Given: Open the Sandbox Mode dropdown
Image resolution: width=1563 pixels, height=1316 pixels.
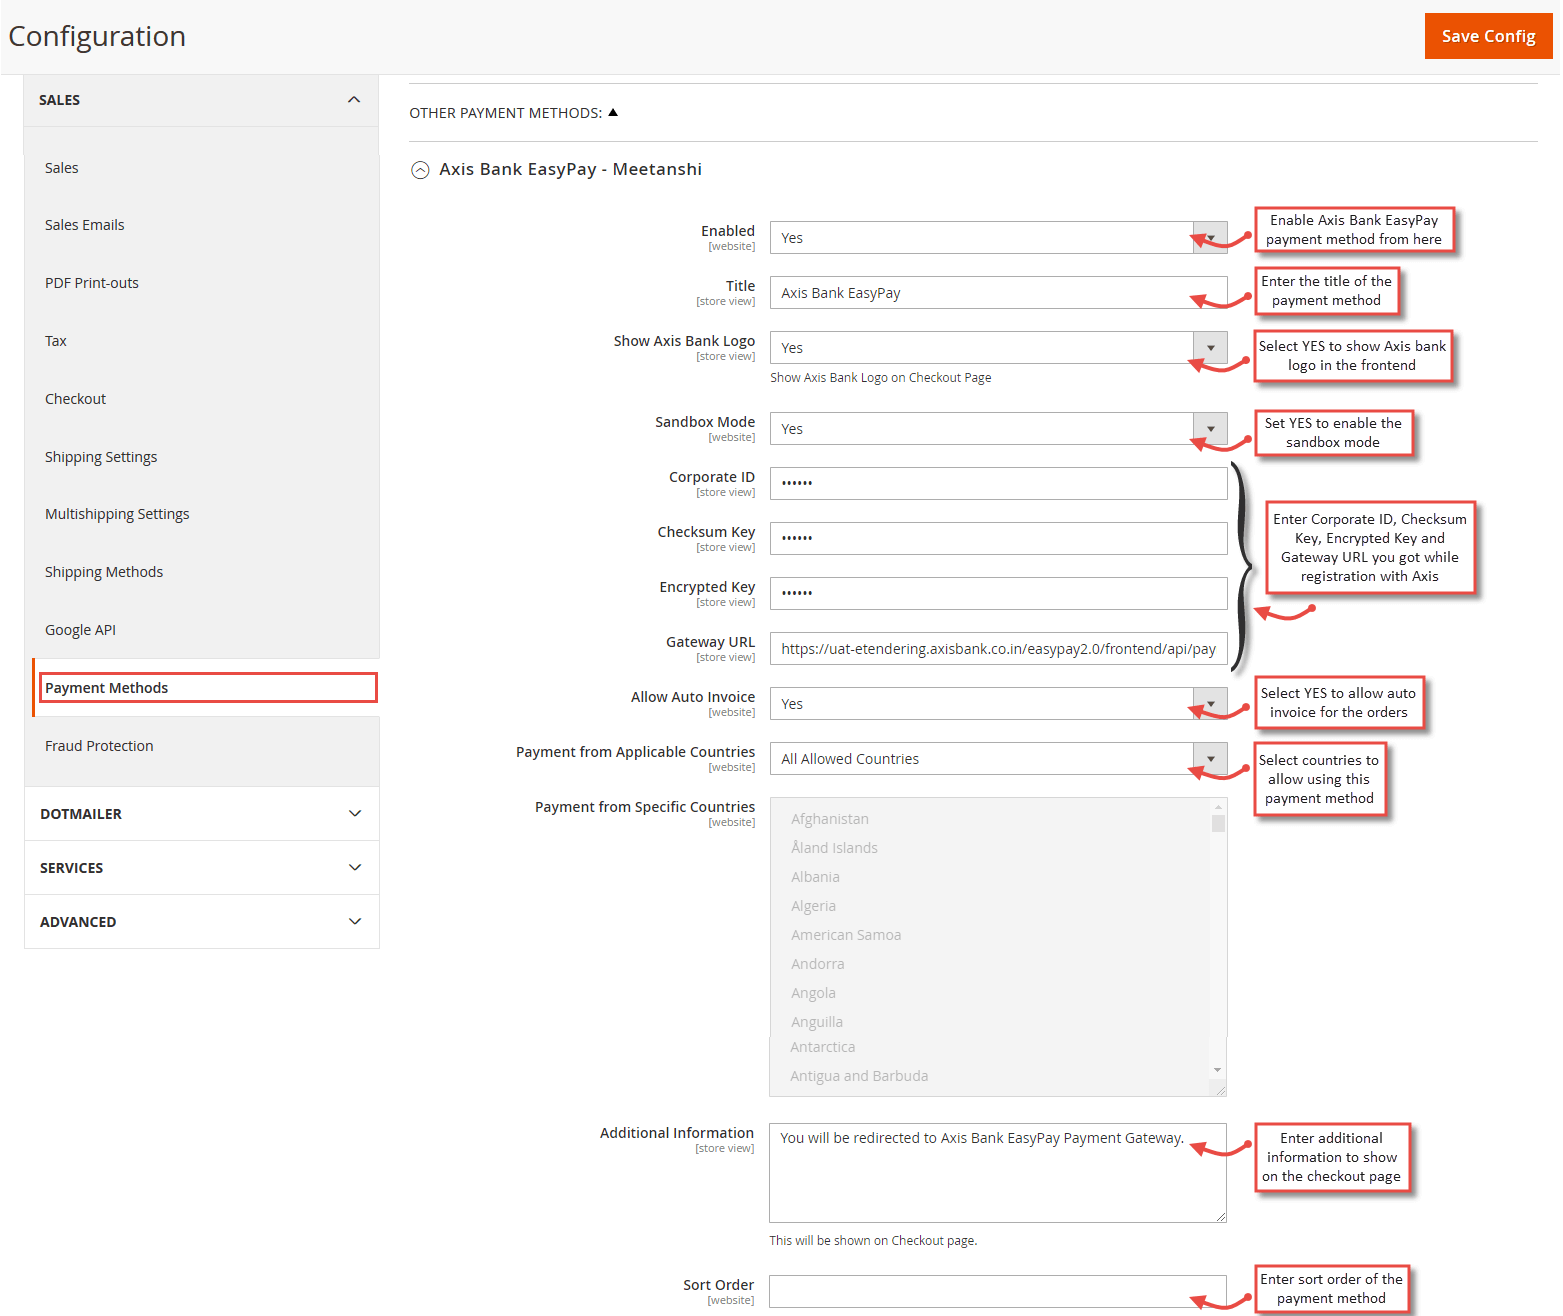Looking at the screenshot, I should coord(1209,428).
